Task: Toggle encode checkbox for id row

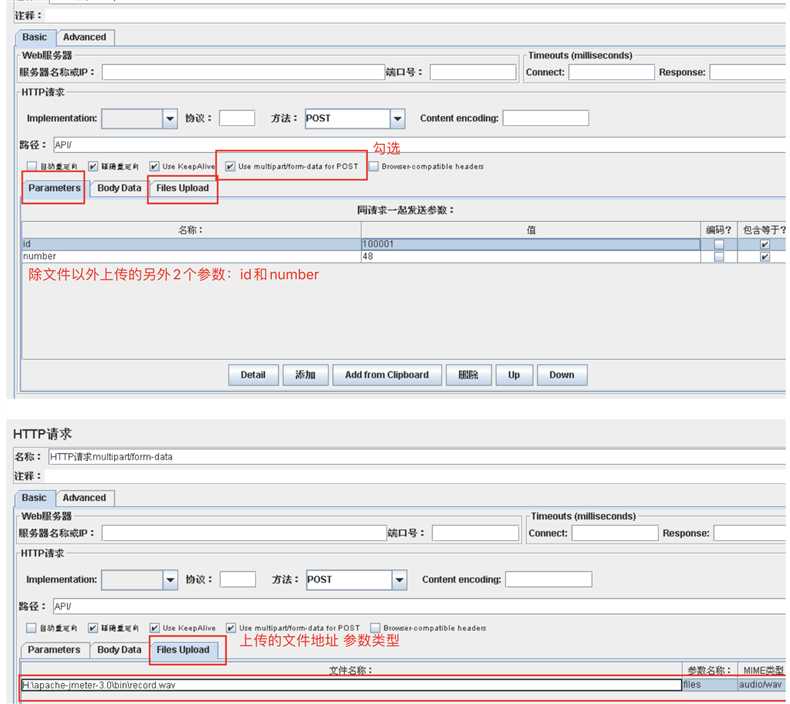Action: pos(719,244)
